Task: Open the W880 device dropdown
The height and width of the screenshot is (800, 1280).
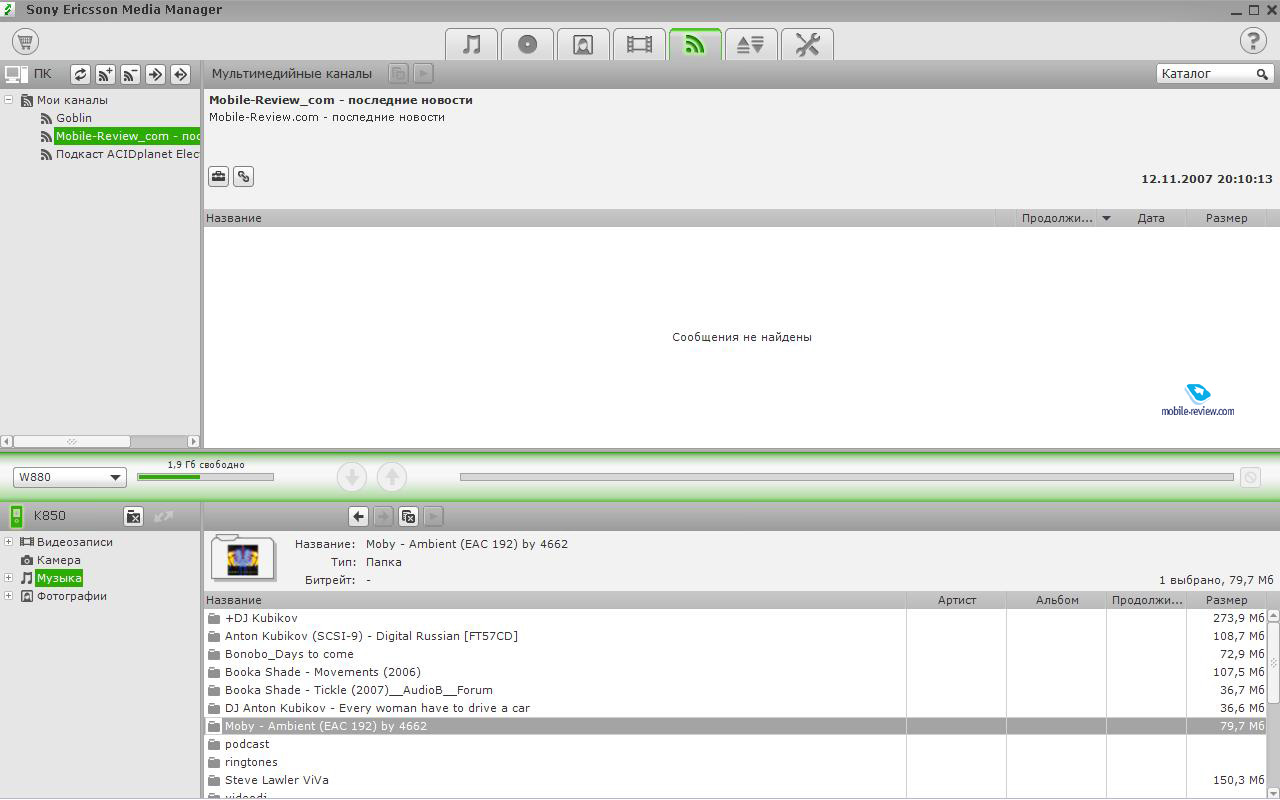Action: (x=70, y=477)
